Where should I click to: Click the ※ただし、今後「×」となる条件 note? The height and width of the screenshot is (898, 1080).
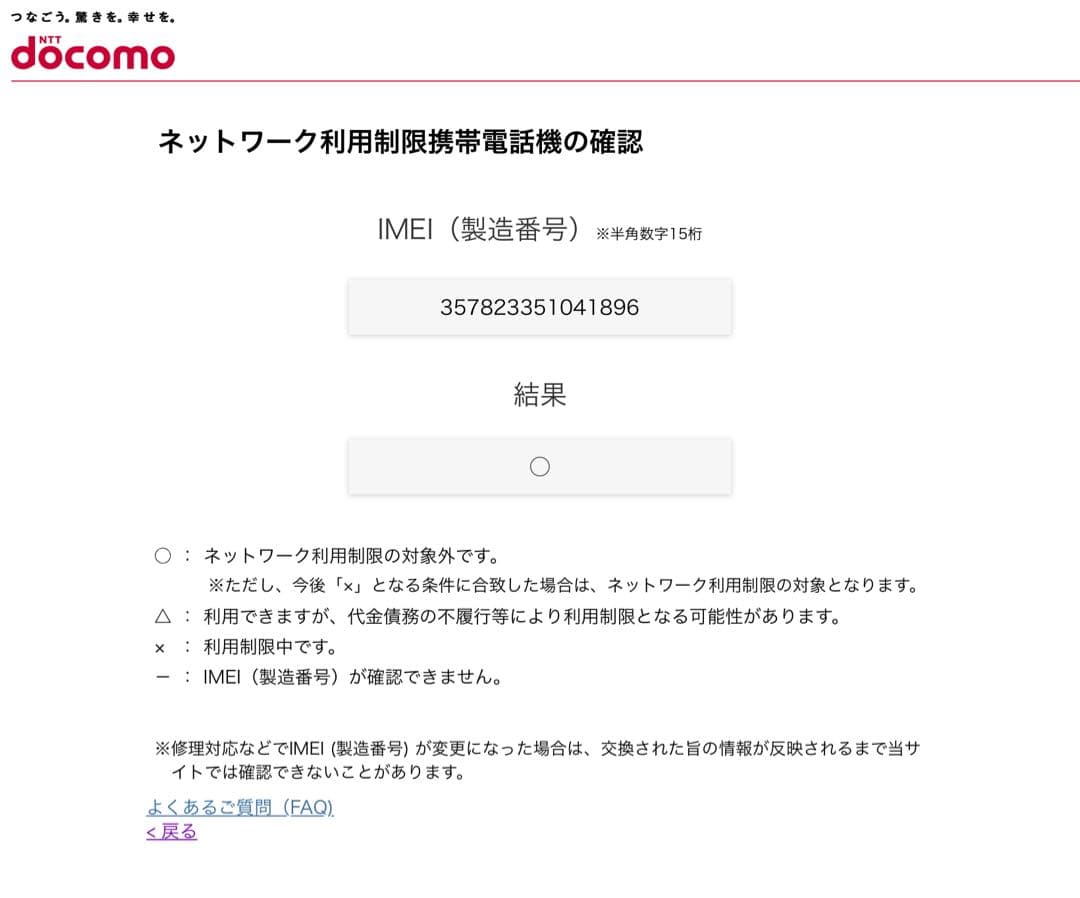[562, 585]
